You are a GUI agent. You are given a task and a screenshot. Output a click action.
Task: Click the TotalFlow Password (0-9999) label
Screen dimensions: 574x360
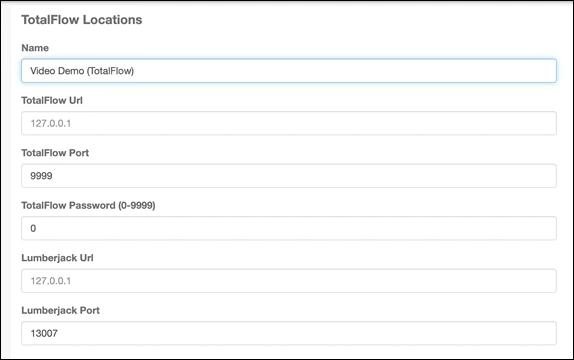click(x=88, y=205)
